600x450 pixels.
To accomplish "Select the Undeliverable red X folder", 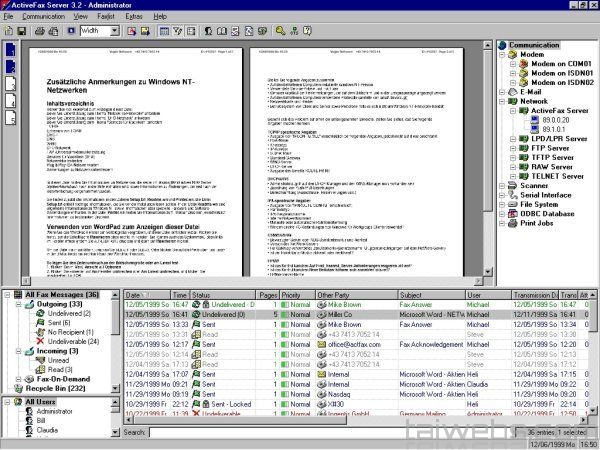I will tap(38, 341).
